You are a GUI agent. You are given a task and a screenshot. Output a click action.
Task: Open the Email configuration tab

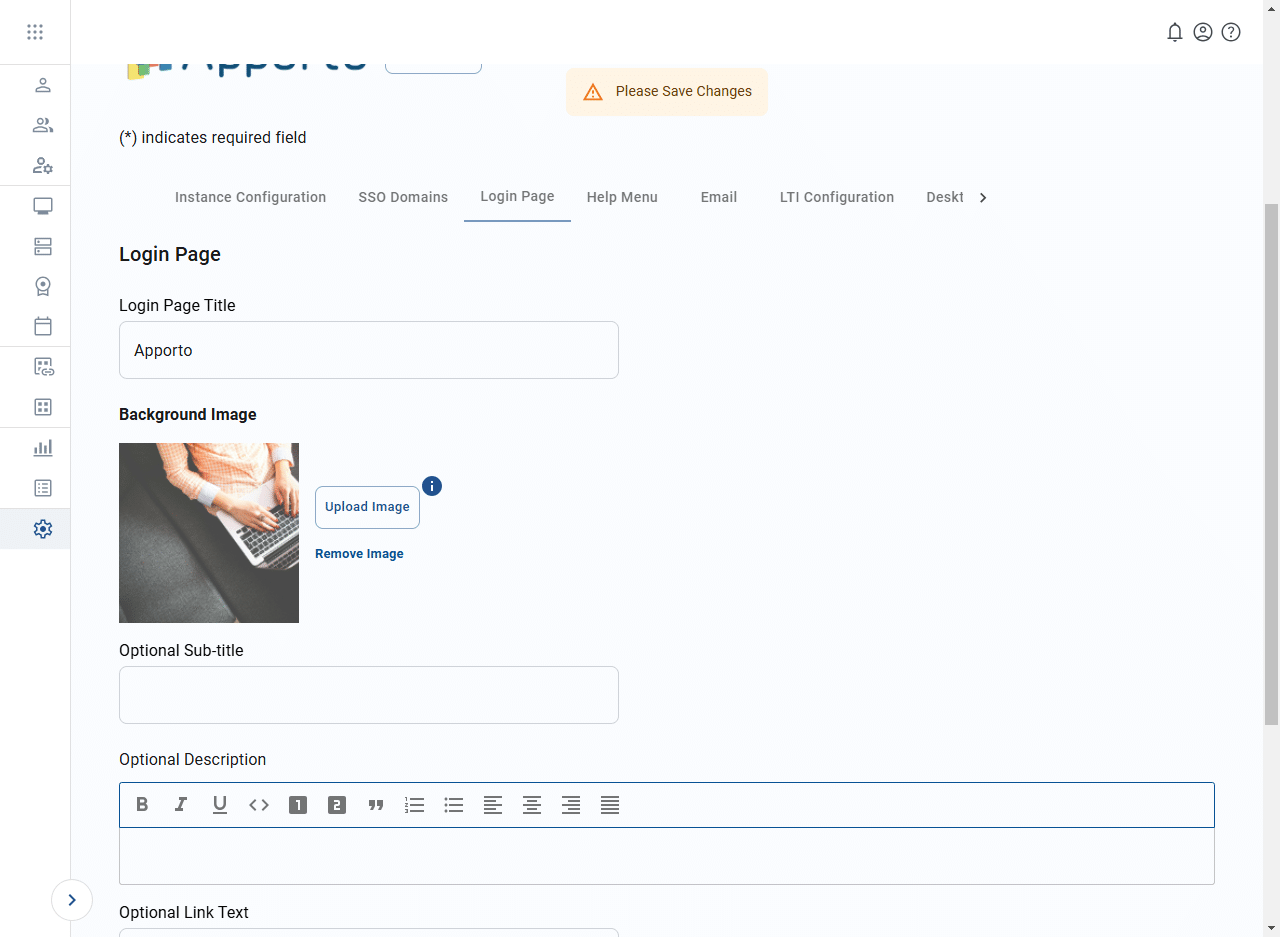(718, 197)
